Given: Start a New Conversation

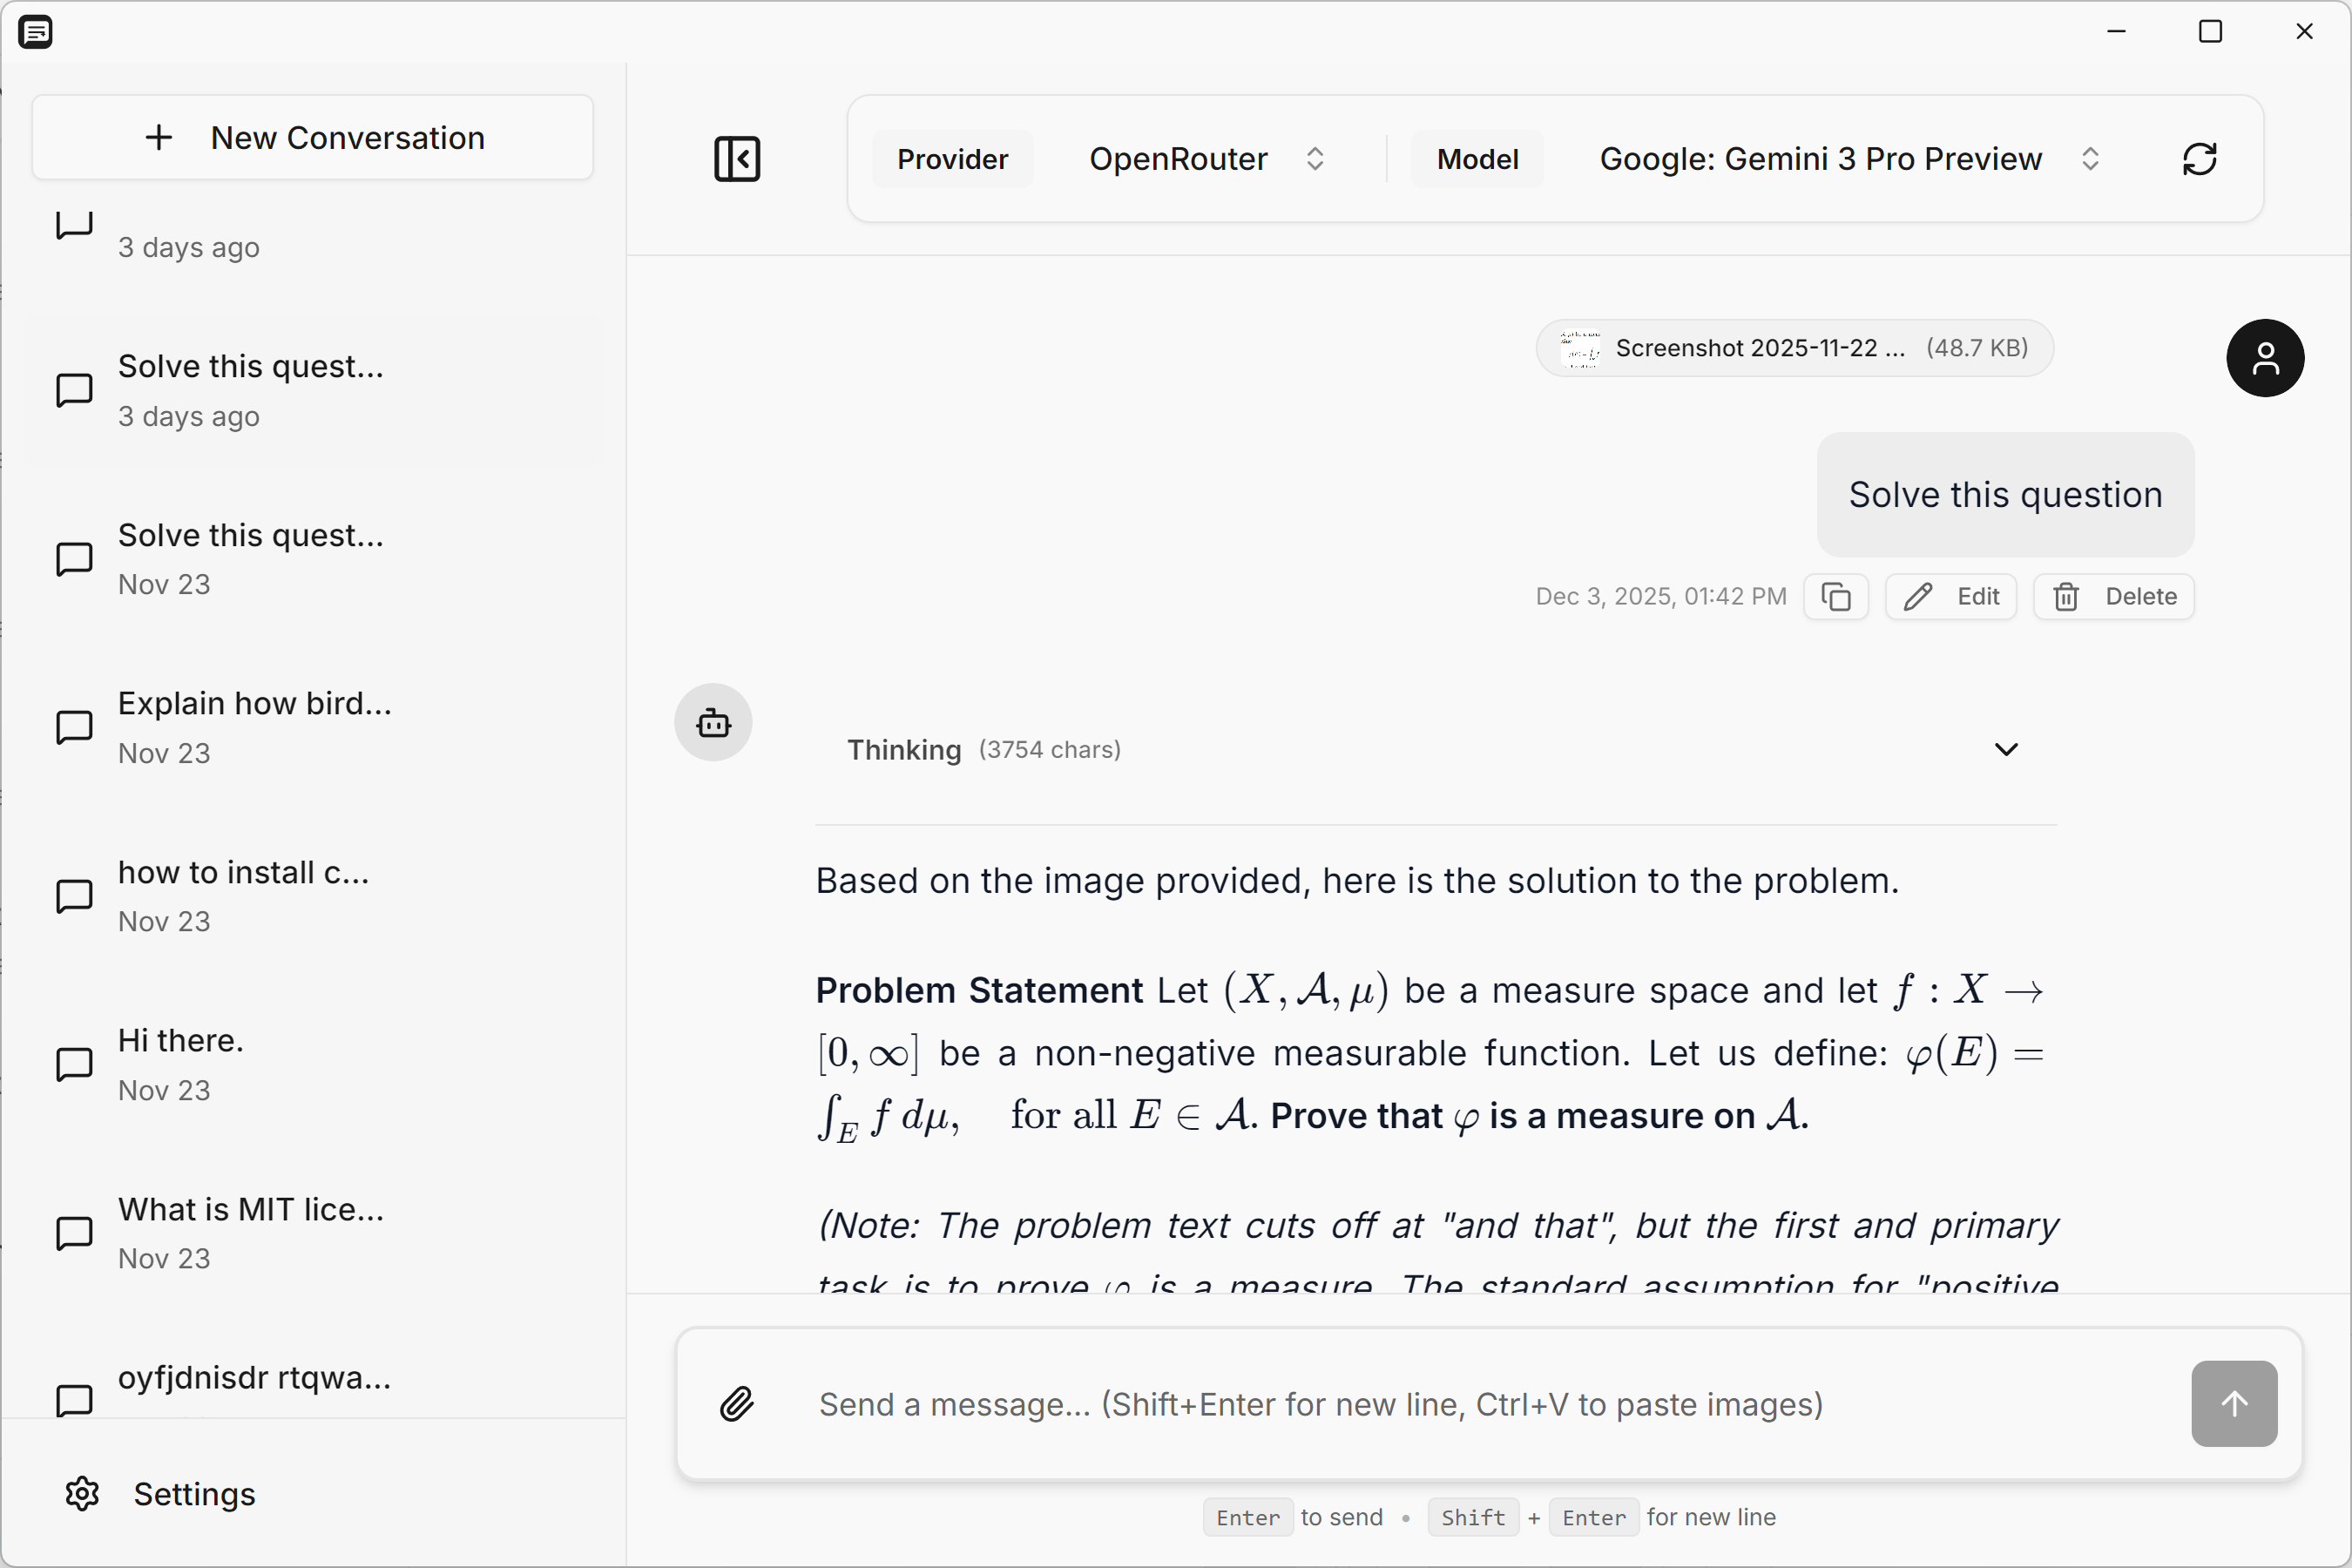Looking at the screenshot, I should (312, 137).
